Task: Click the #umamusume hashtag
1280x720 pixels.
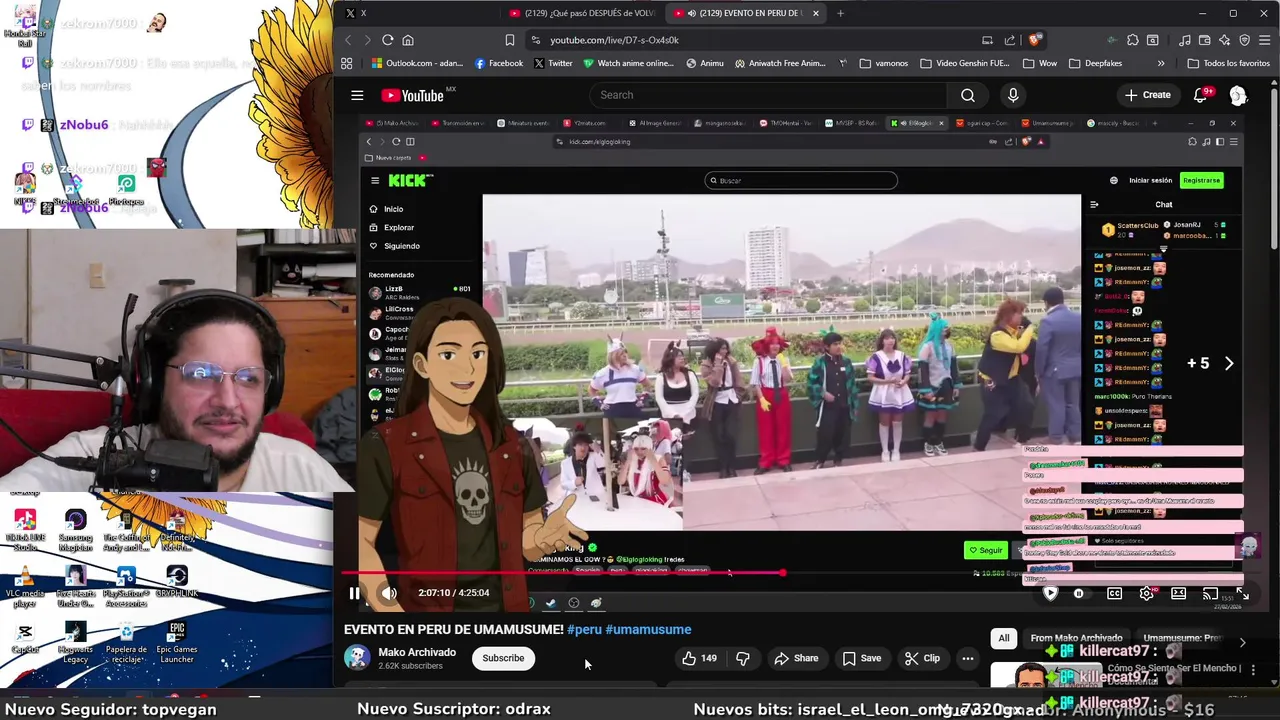Action: coord(648,629)
